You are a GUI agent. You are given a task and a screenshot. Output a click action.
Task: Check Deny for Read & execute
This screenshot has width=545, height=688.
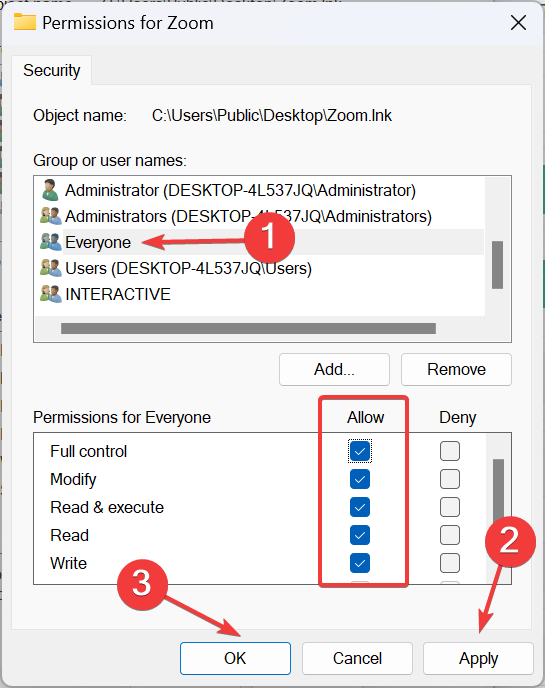tap(450, 507)
